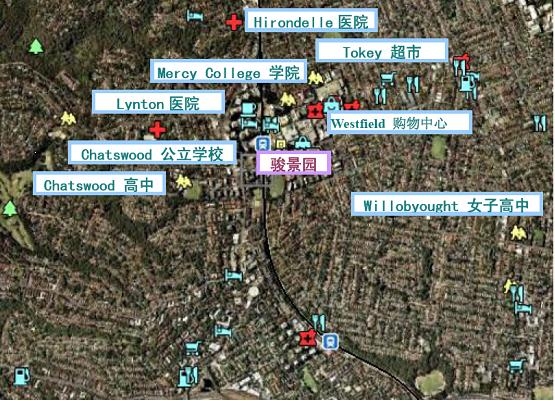The width and height of the screenshot is (555, 401).
Task: Click the hotel bed icon at top
Action: click(x=195, y=16)
